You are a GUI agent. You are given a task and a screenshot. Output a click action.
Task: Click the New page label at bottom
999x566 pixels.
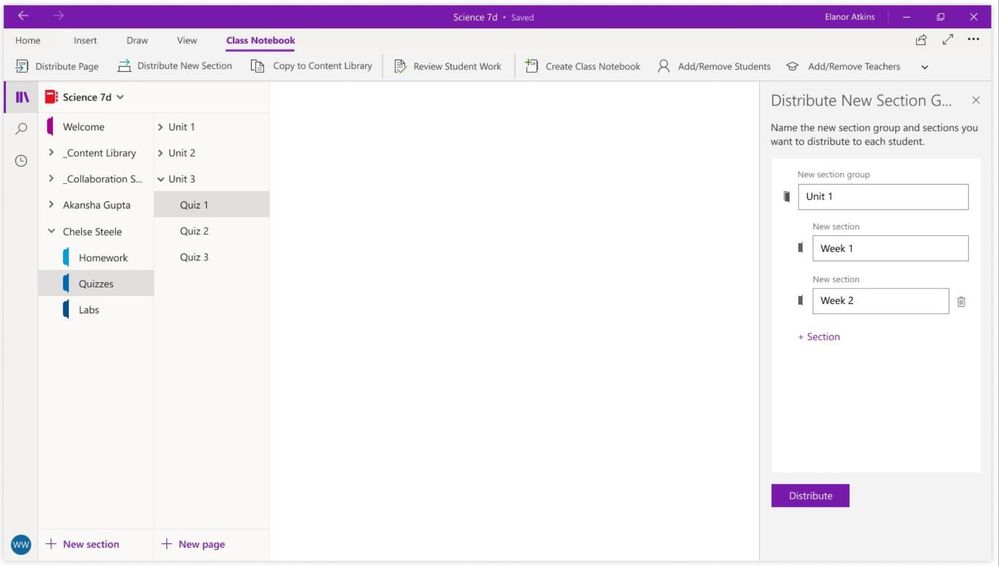(201, 544)
